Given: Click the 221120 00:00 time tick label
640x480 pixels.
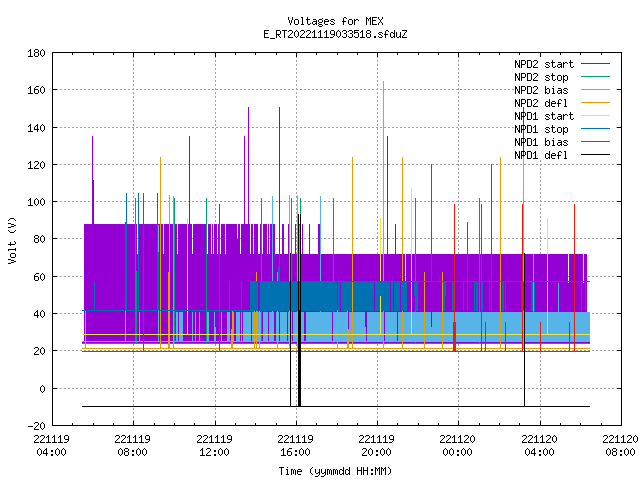Looking at the screenshot, I should click(458, 446).
